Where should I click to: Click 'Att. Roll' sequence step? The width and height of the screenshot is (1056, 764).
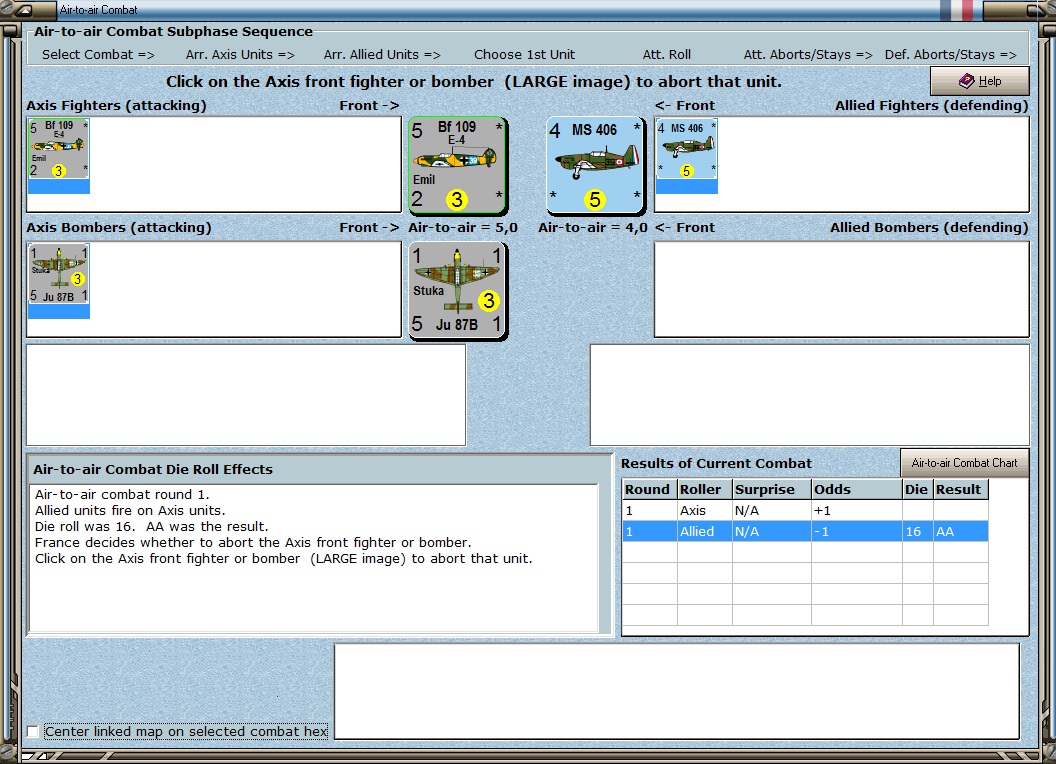point(667,55)
